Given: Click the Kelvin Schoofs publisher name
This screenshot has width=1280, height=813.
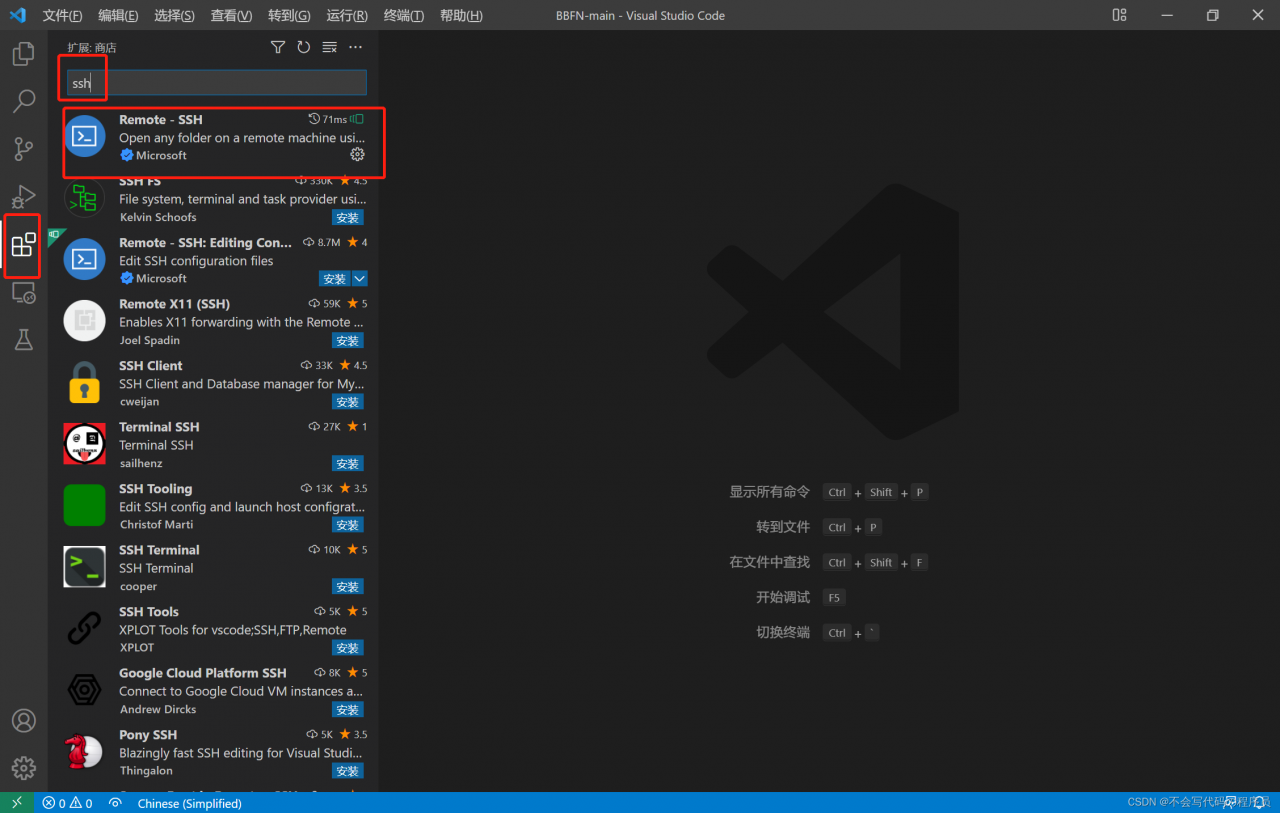Looking at the screenshot, I should 158,217.
